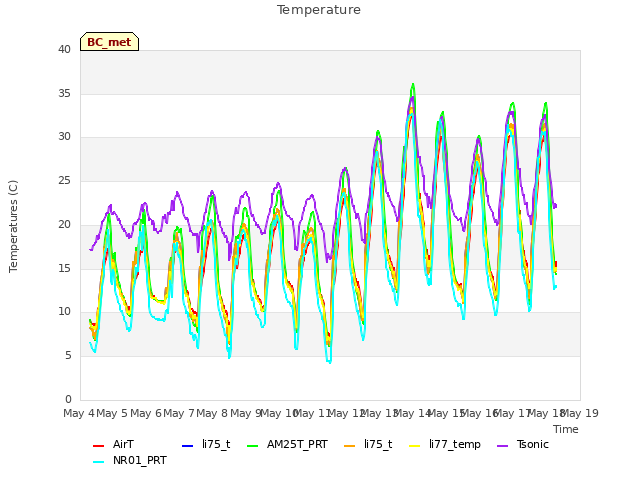Click the y-axis tick label 10
The height and width of the screenshot is (480, 640).
point(64,312)
